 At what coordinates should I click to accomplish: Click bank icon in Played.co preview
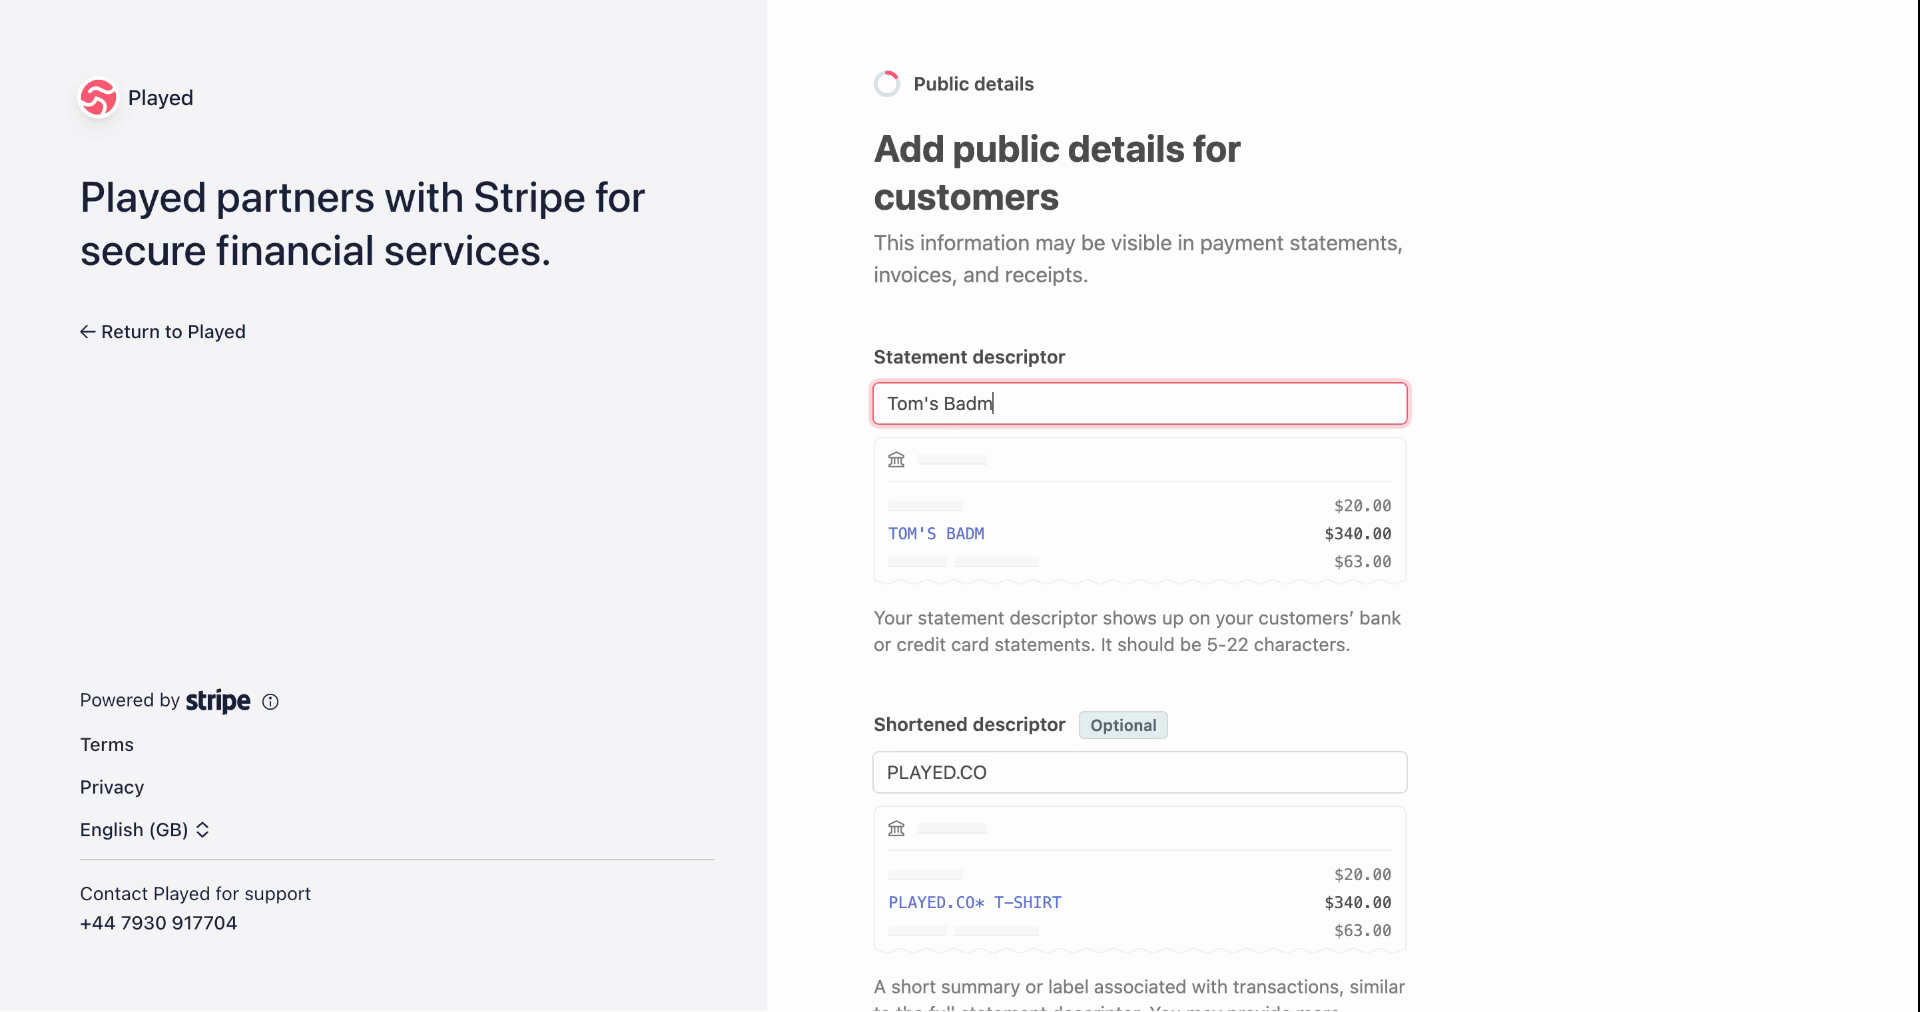tap(896, 829)
